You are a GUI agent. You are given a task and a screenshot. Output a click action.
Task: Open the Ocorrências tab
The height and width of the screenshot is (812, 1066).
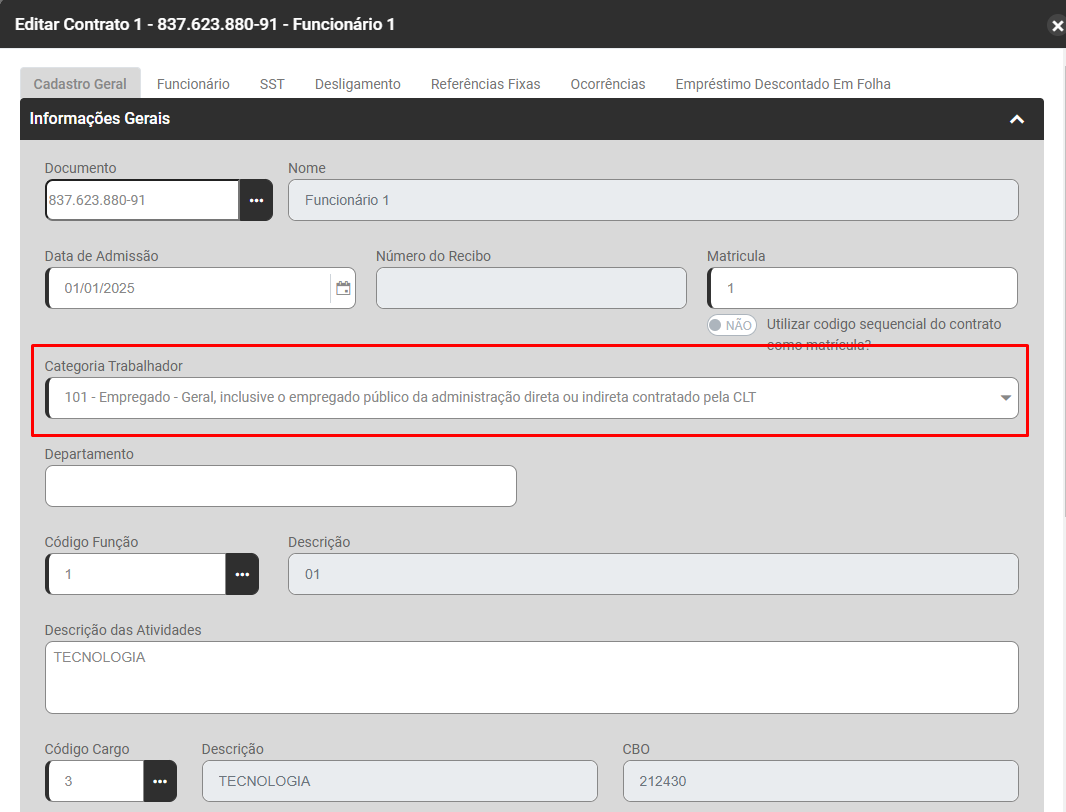click(608, 84)
